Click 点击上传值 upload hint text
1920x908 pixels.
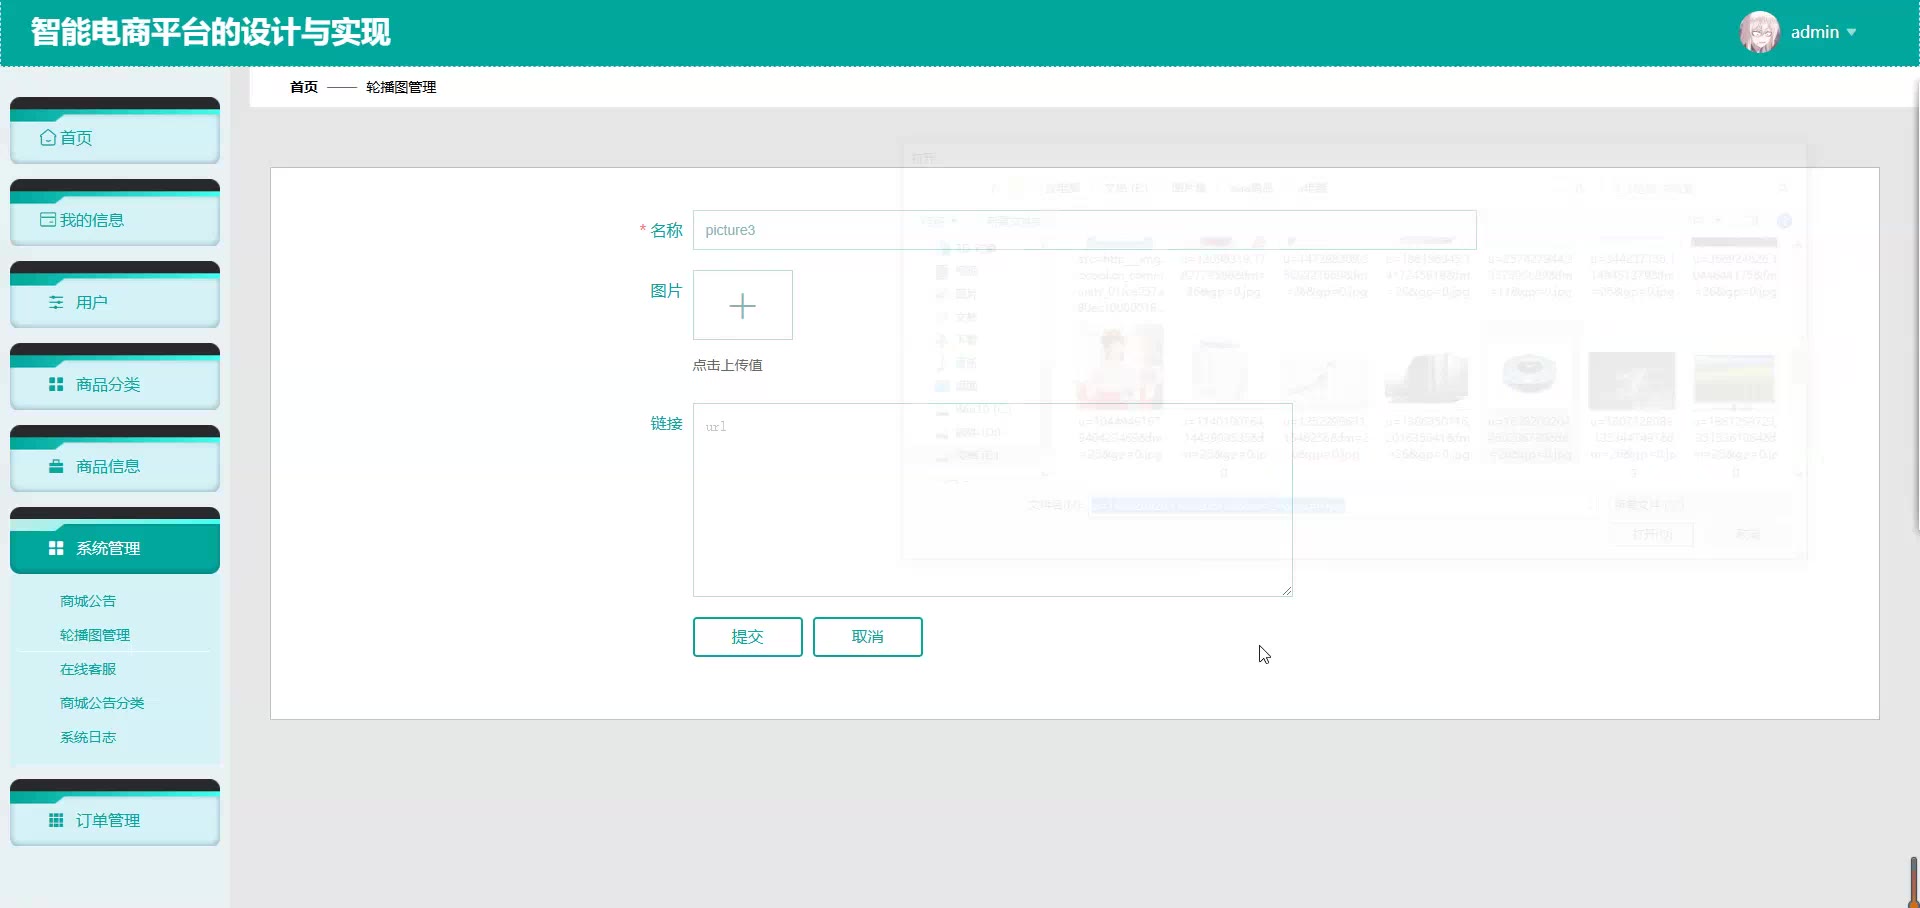tap(728, 365)
